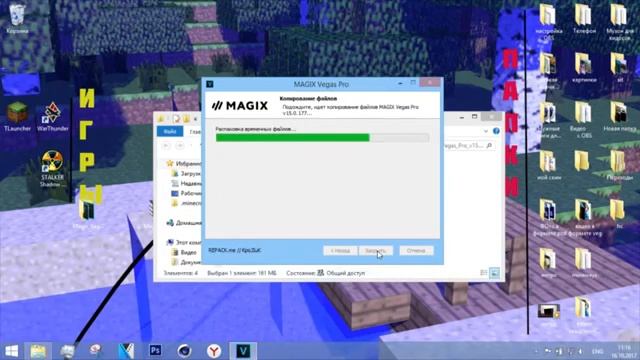Select the 'настройка OBS' desktop folder
Image resolution: width=640 pixels, height=360 pixels.
click(549, 21)
